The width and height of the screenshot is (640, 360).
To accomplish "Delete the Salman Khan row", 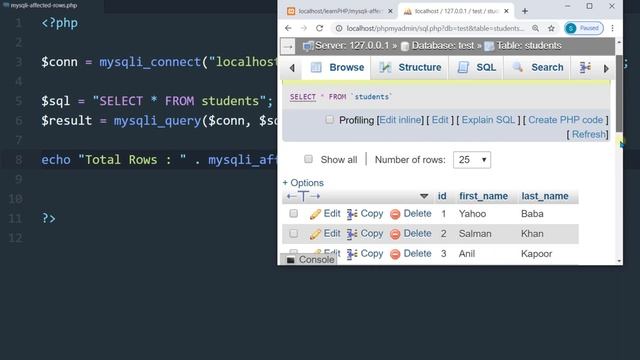I will click(x=411, y=234).
